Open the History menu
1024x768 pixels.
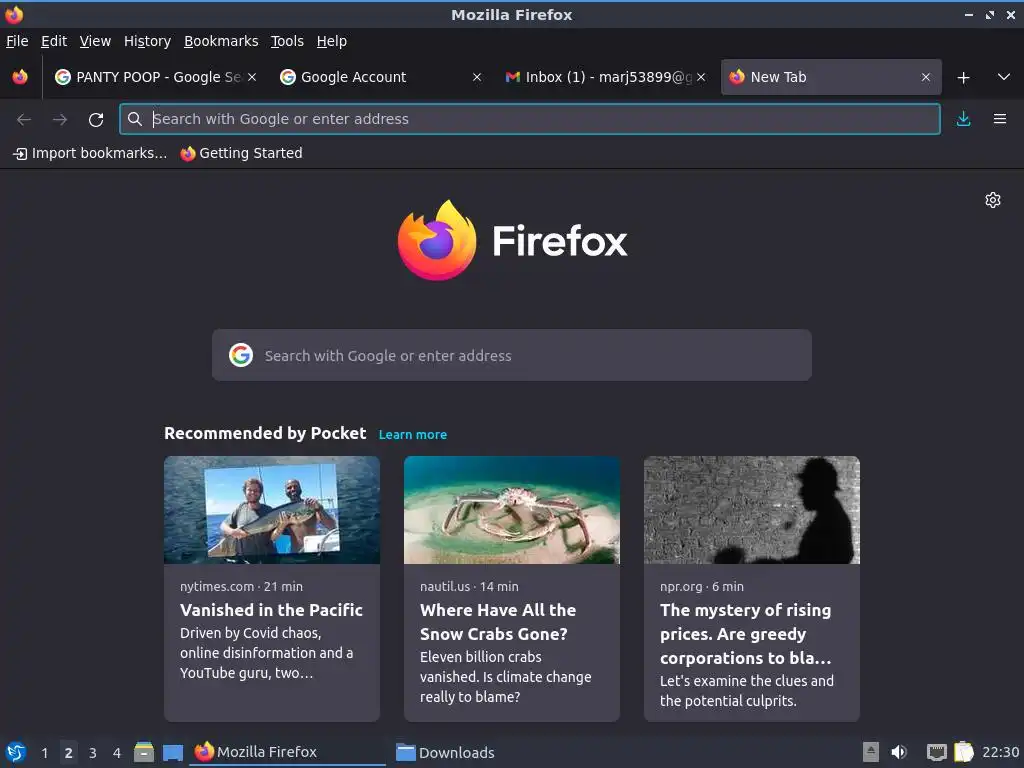147,41
